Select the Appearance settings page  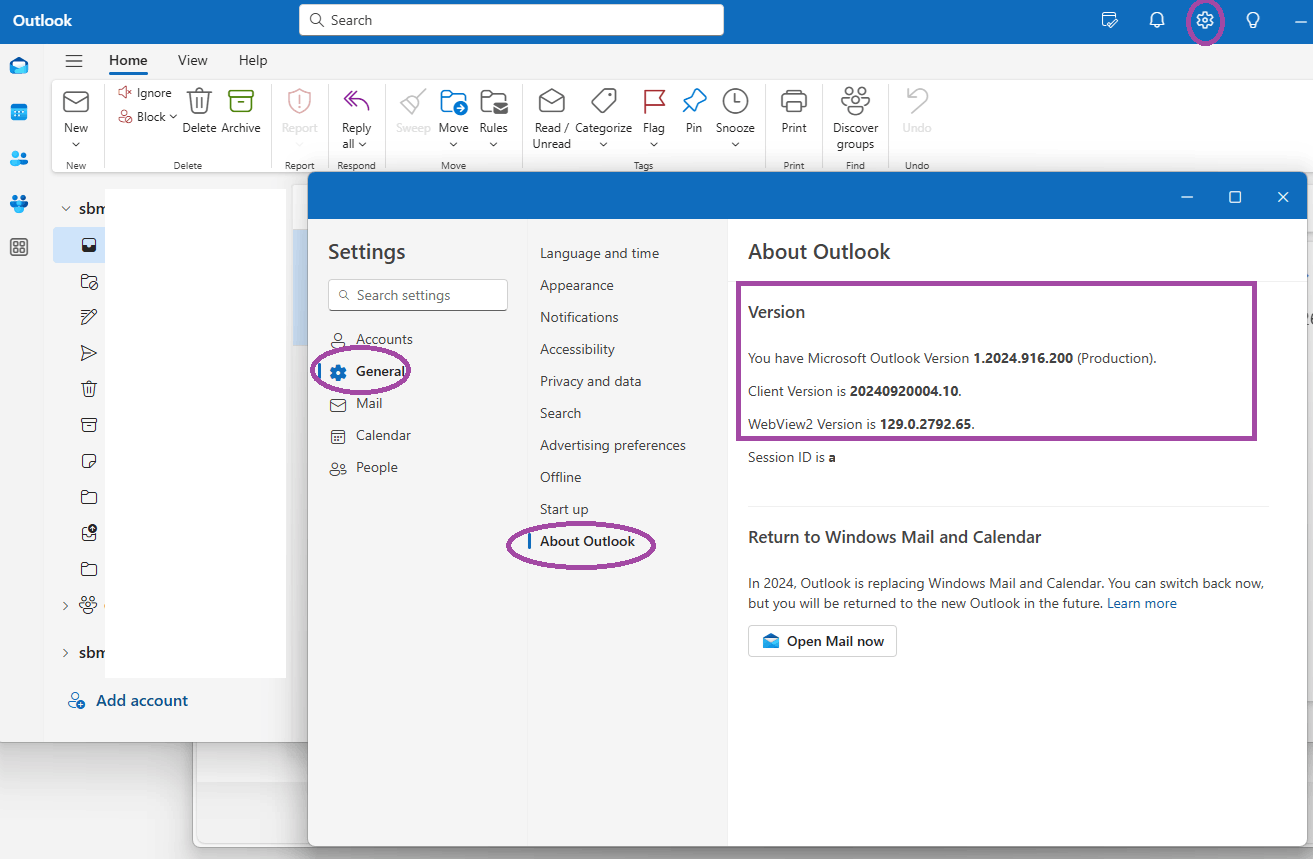tap(577, 286)
